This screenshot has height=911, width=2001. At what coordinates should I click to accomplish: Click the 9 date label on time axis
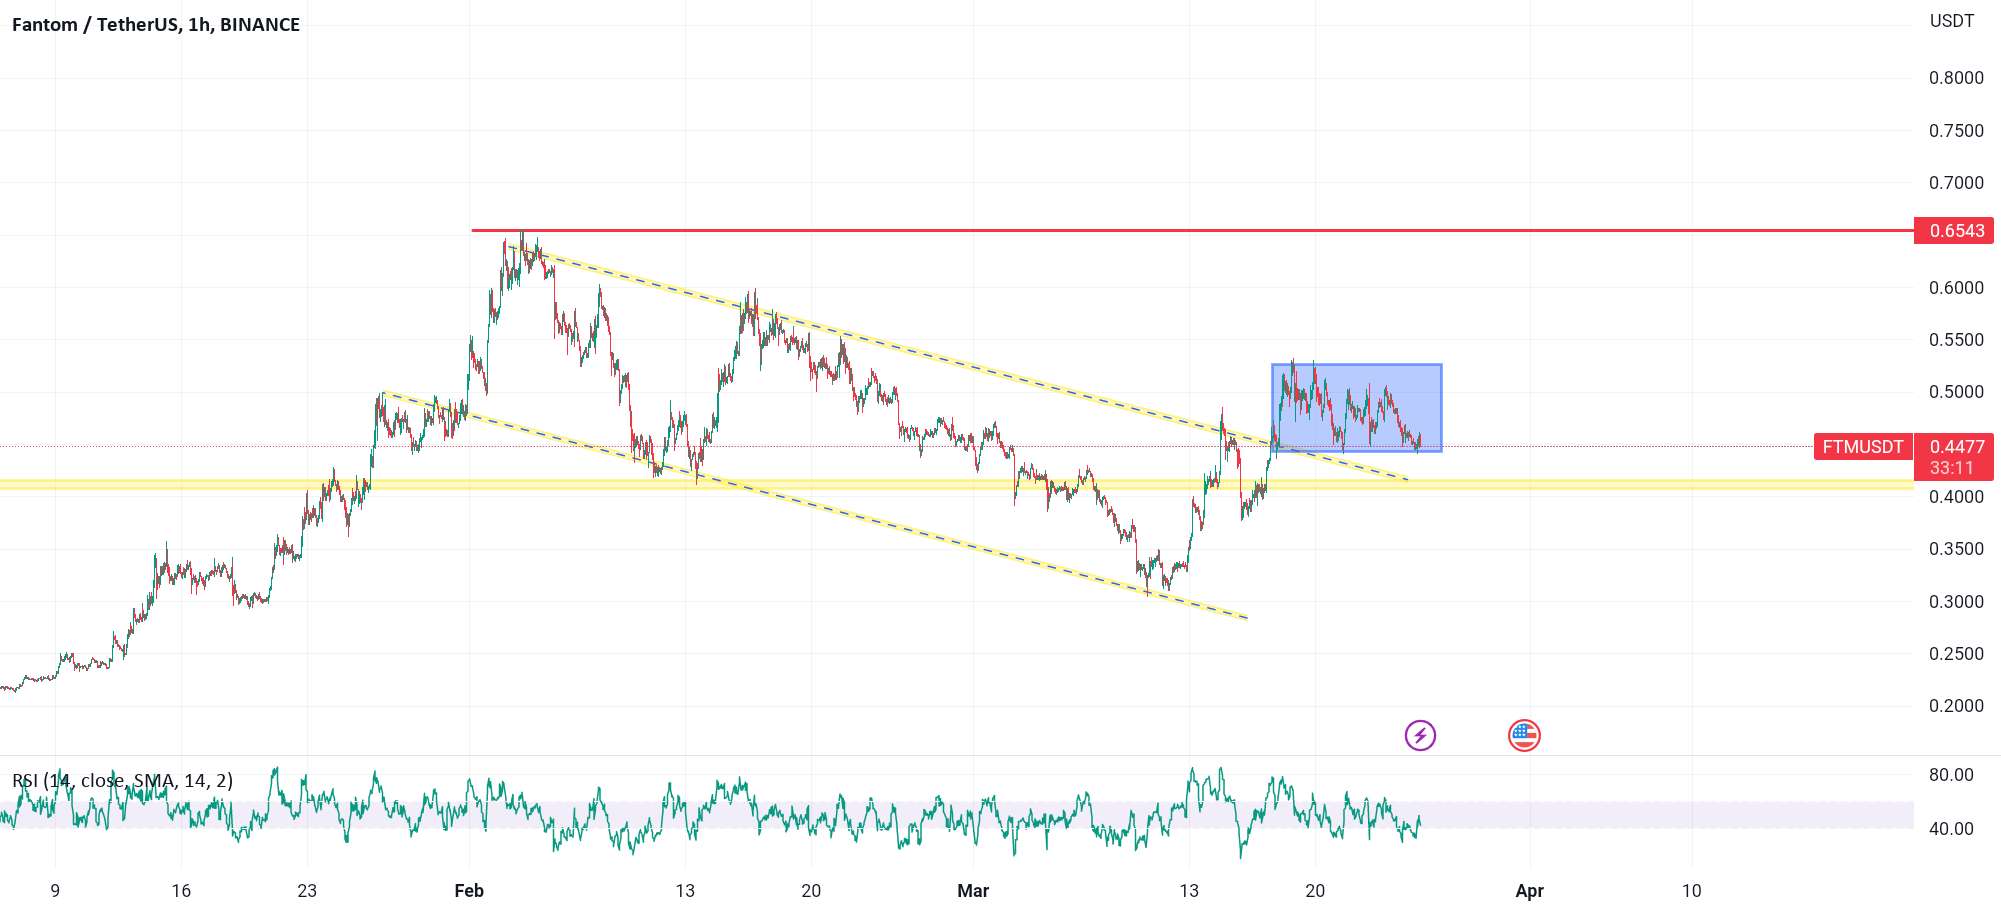click(x=55, y=890)
